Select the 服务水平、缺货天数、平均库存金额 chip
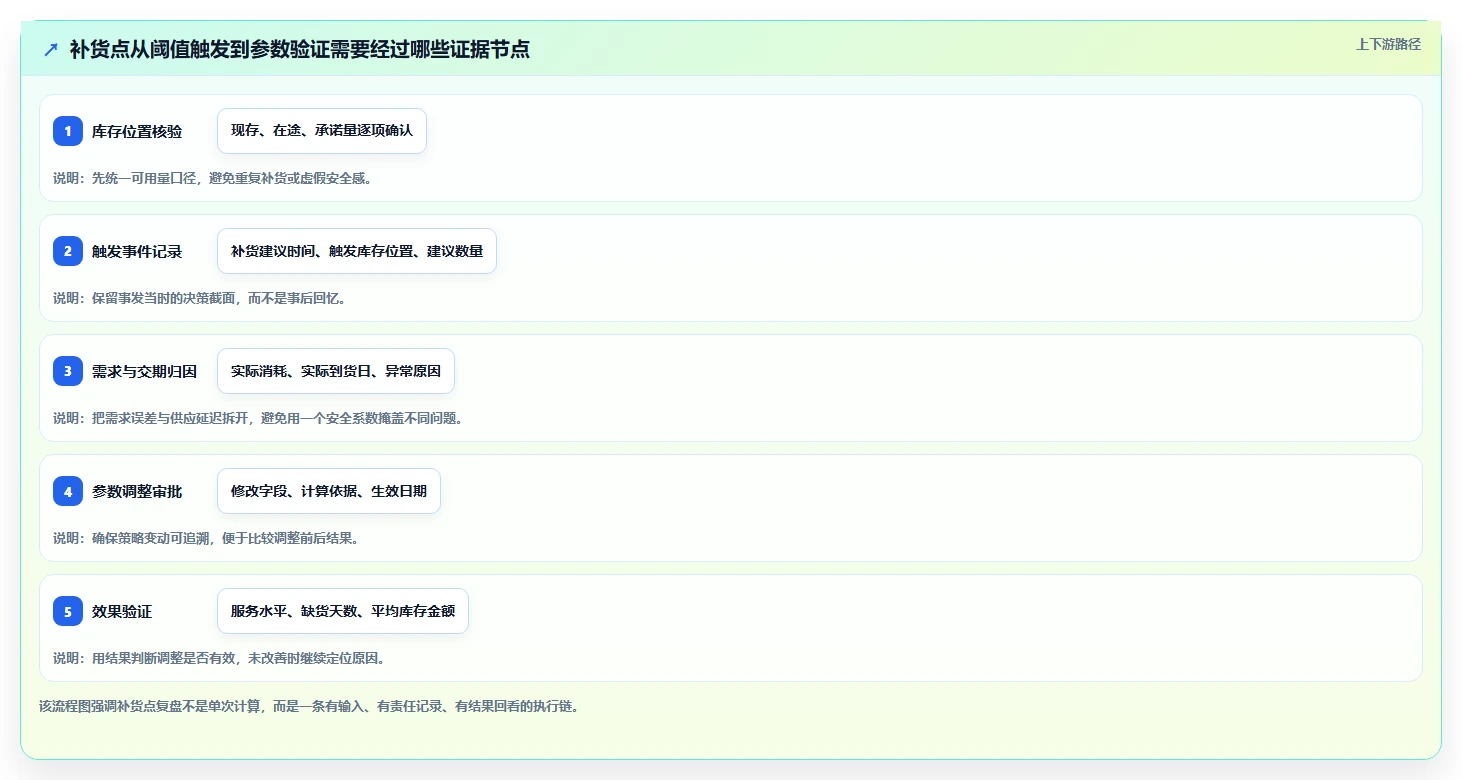1462x780 pixels. 343,611
